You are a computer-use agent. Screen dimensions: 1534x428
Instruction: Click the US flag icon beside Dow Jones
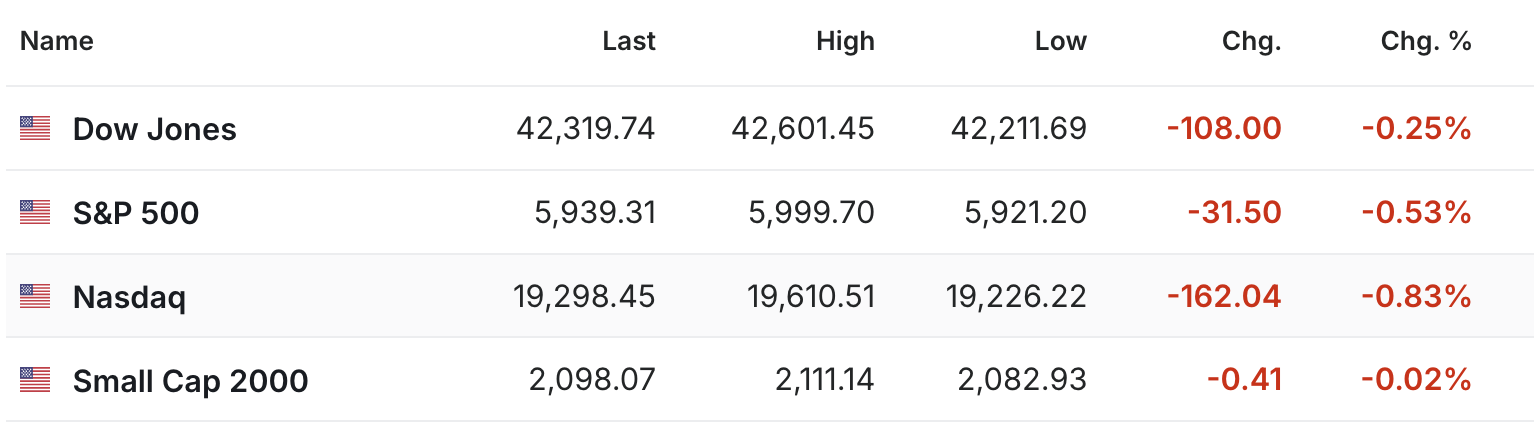(x=35, y=128)
